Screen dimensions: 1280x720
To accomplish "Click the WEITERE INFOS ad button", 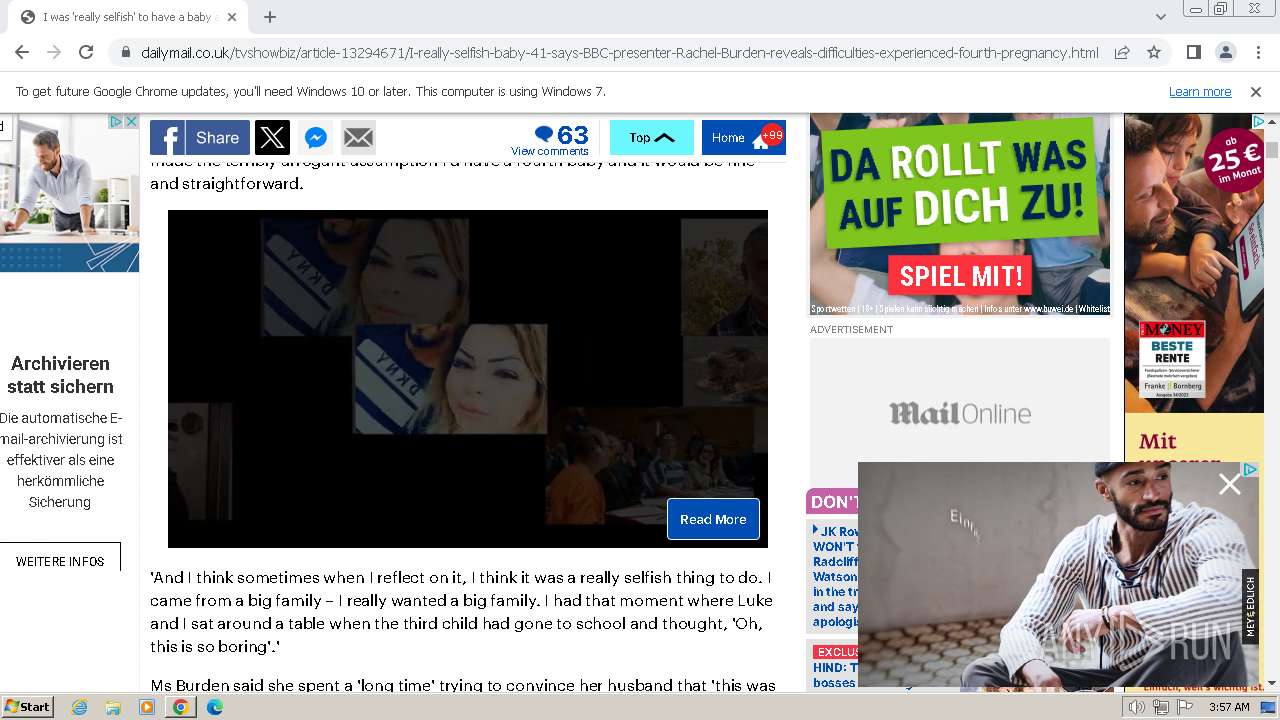I will tap(60, 562).
